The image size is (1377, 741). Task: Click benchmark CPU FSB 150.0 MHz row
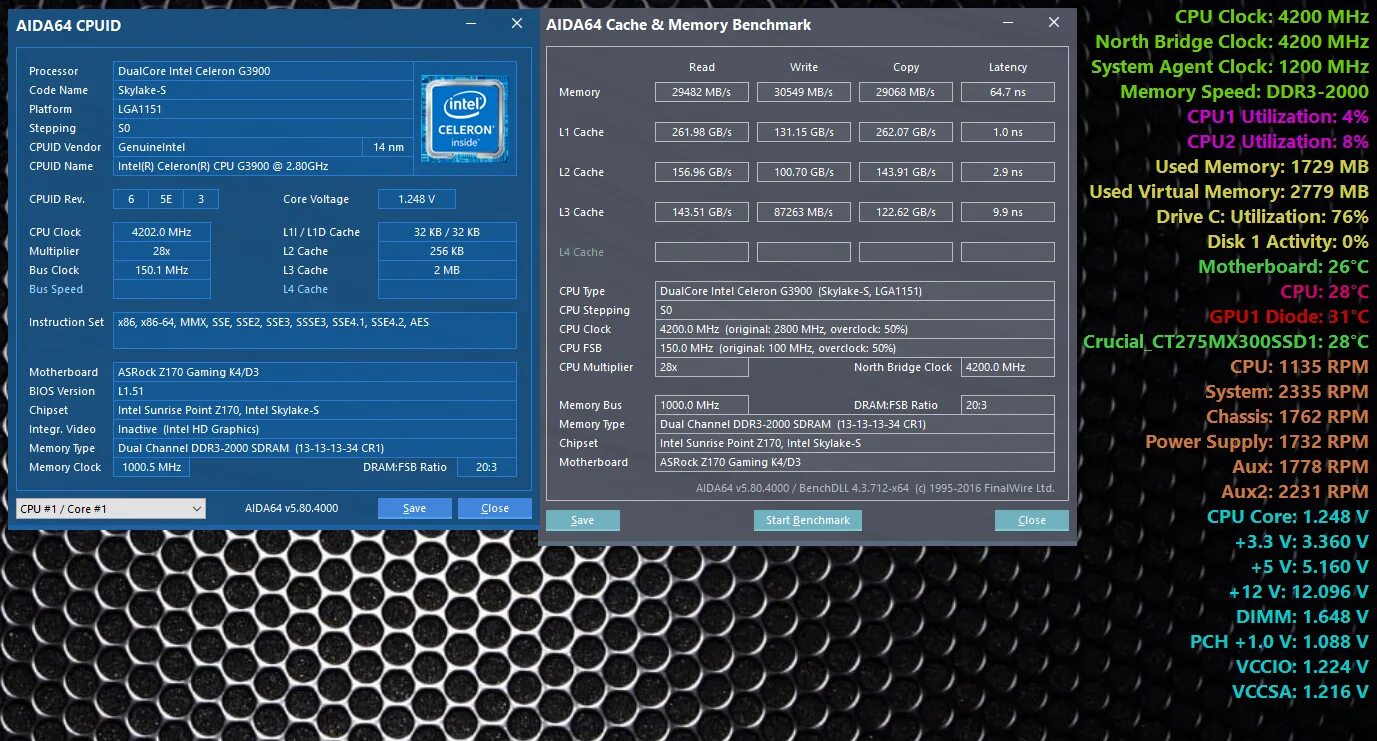855,348
